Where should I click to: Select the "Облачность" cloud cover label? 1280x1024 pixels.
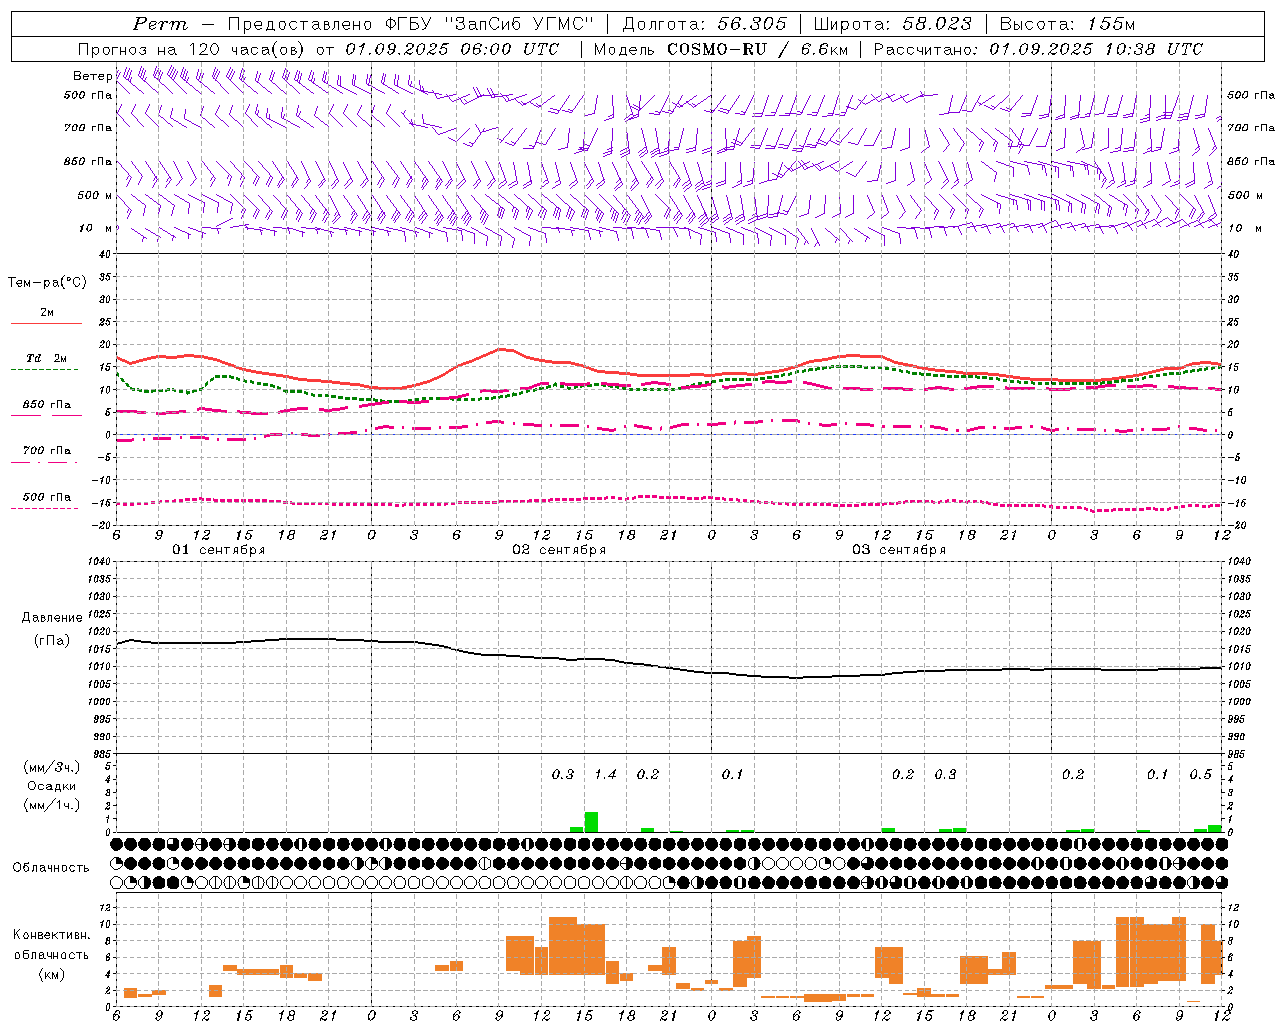click(51, 868)
